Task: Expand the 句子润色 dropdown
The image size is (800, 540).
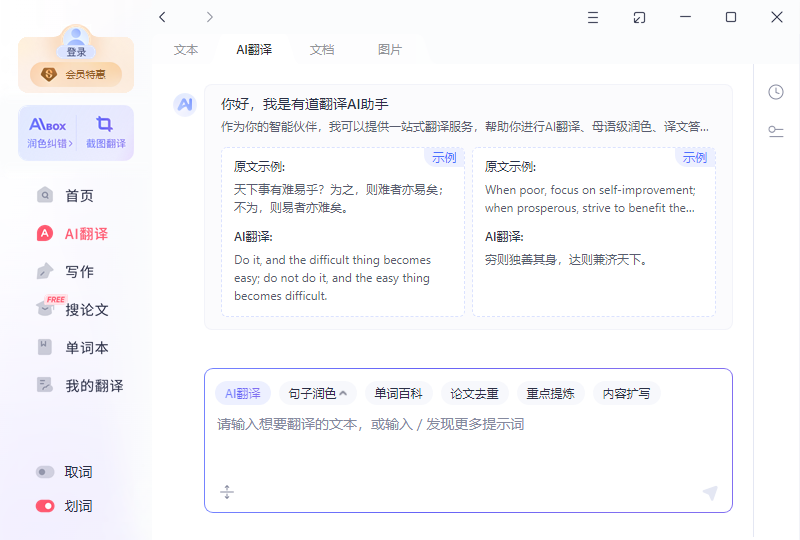Action: pyautogui.click(x=317, y=393)
